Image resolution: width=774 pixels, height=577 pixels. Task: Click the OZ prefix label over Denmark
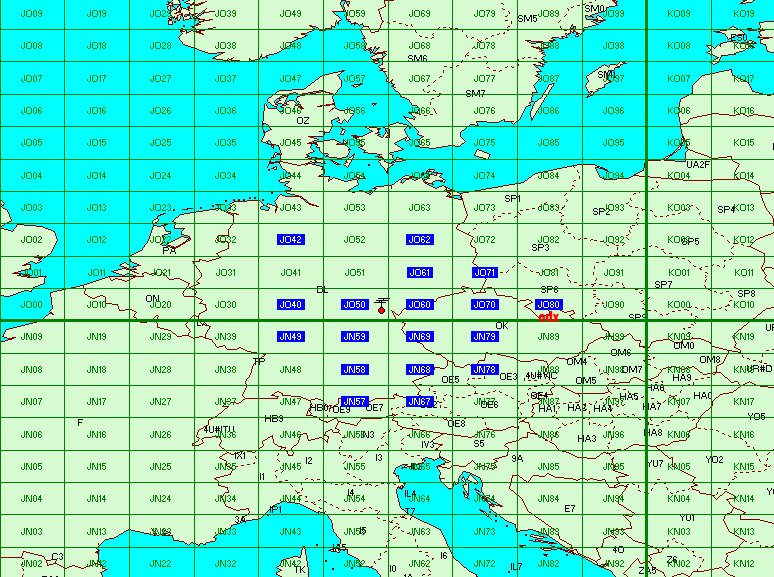tap(304, 121)
